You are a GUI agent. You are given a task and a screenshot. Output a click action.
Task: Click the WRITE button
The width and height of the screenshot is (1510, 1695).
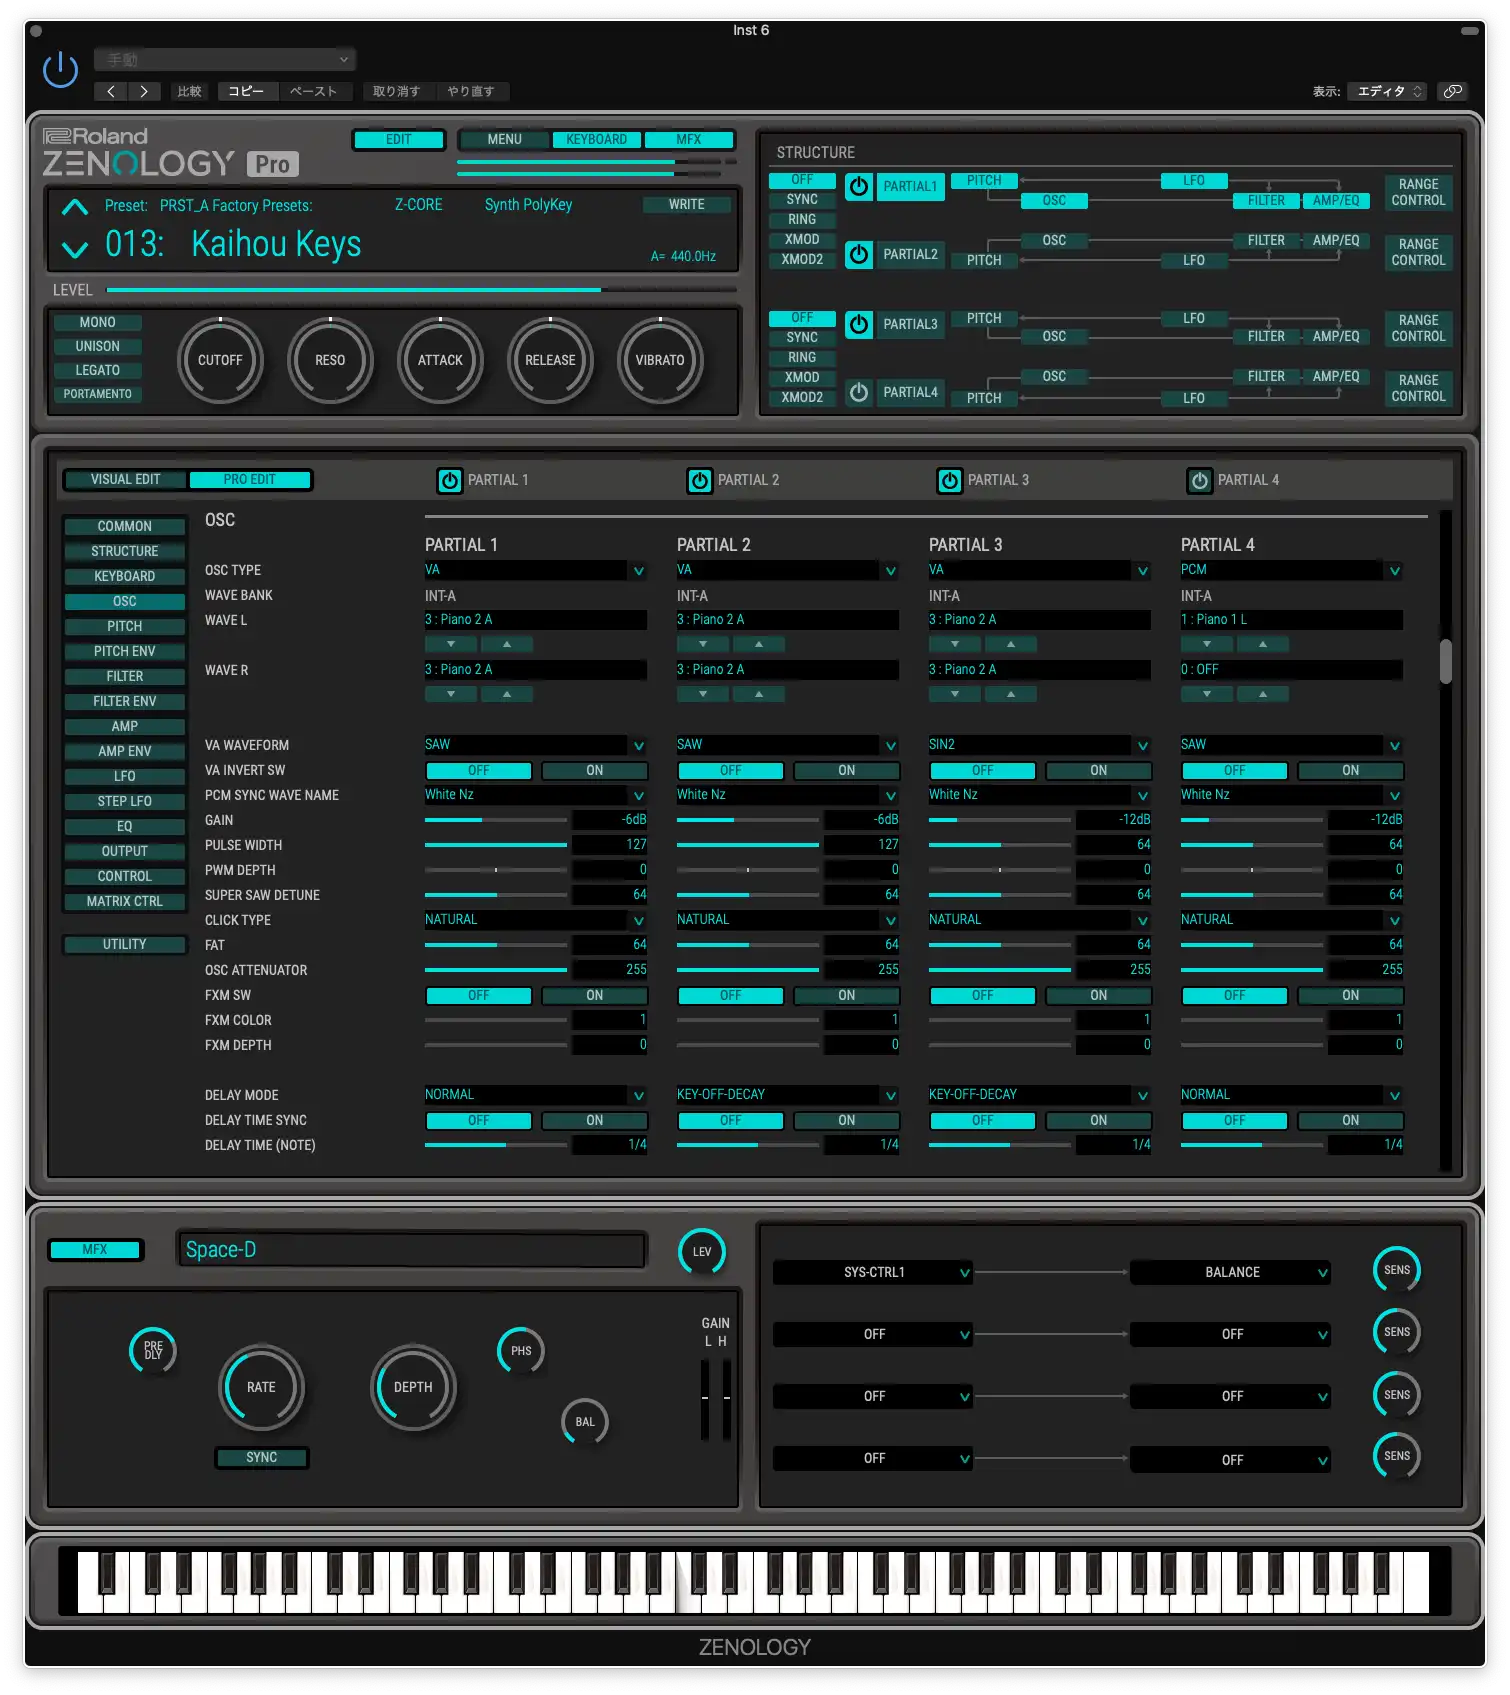point(686,204)
